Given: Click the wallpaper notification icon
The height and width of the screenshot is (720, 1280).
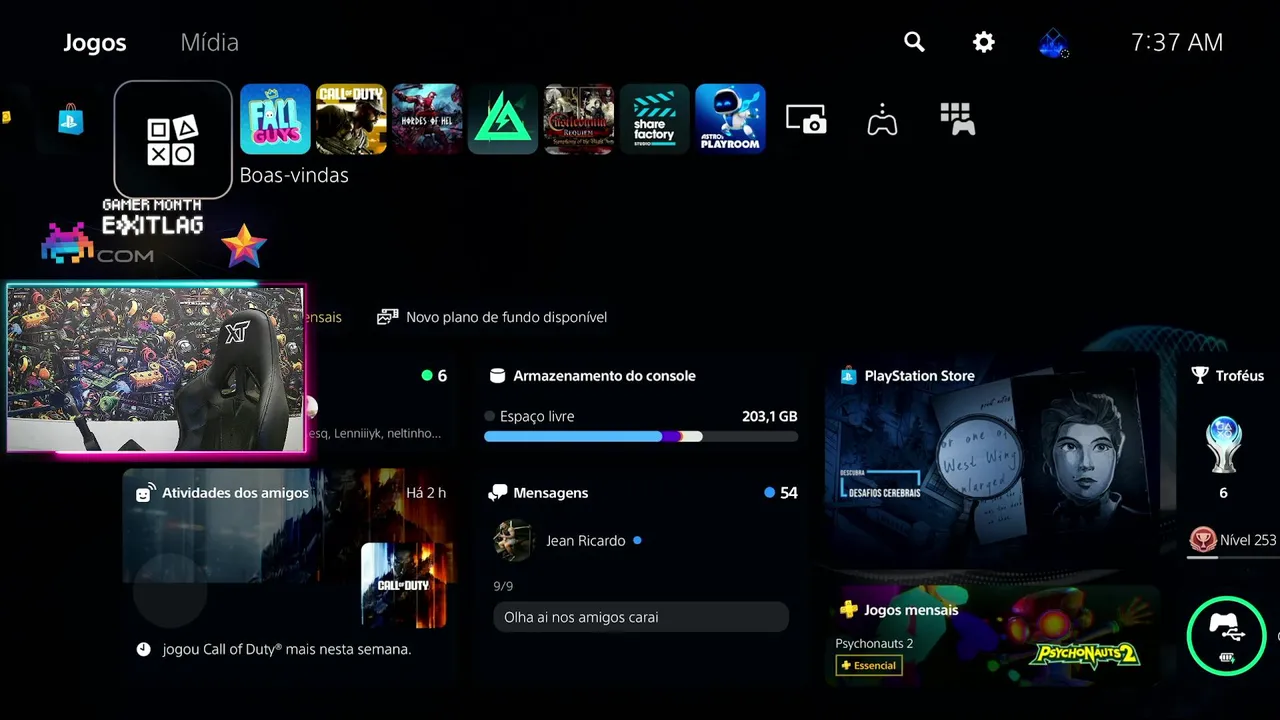Looking at the screenshot, I should click(x=387, y=317).
